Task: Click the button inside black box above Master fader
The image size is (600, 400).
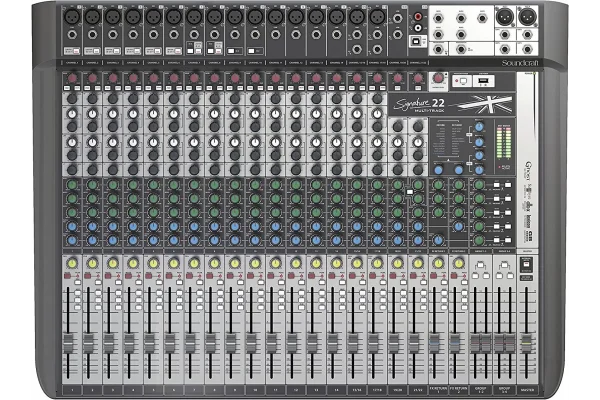Action: tap(526, 264)
